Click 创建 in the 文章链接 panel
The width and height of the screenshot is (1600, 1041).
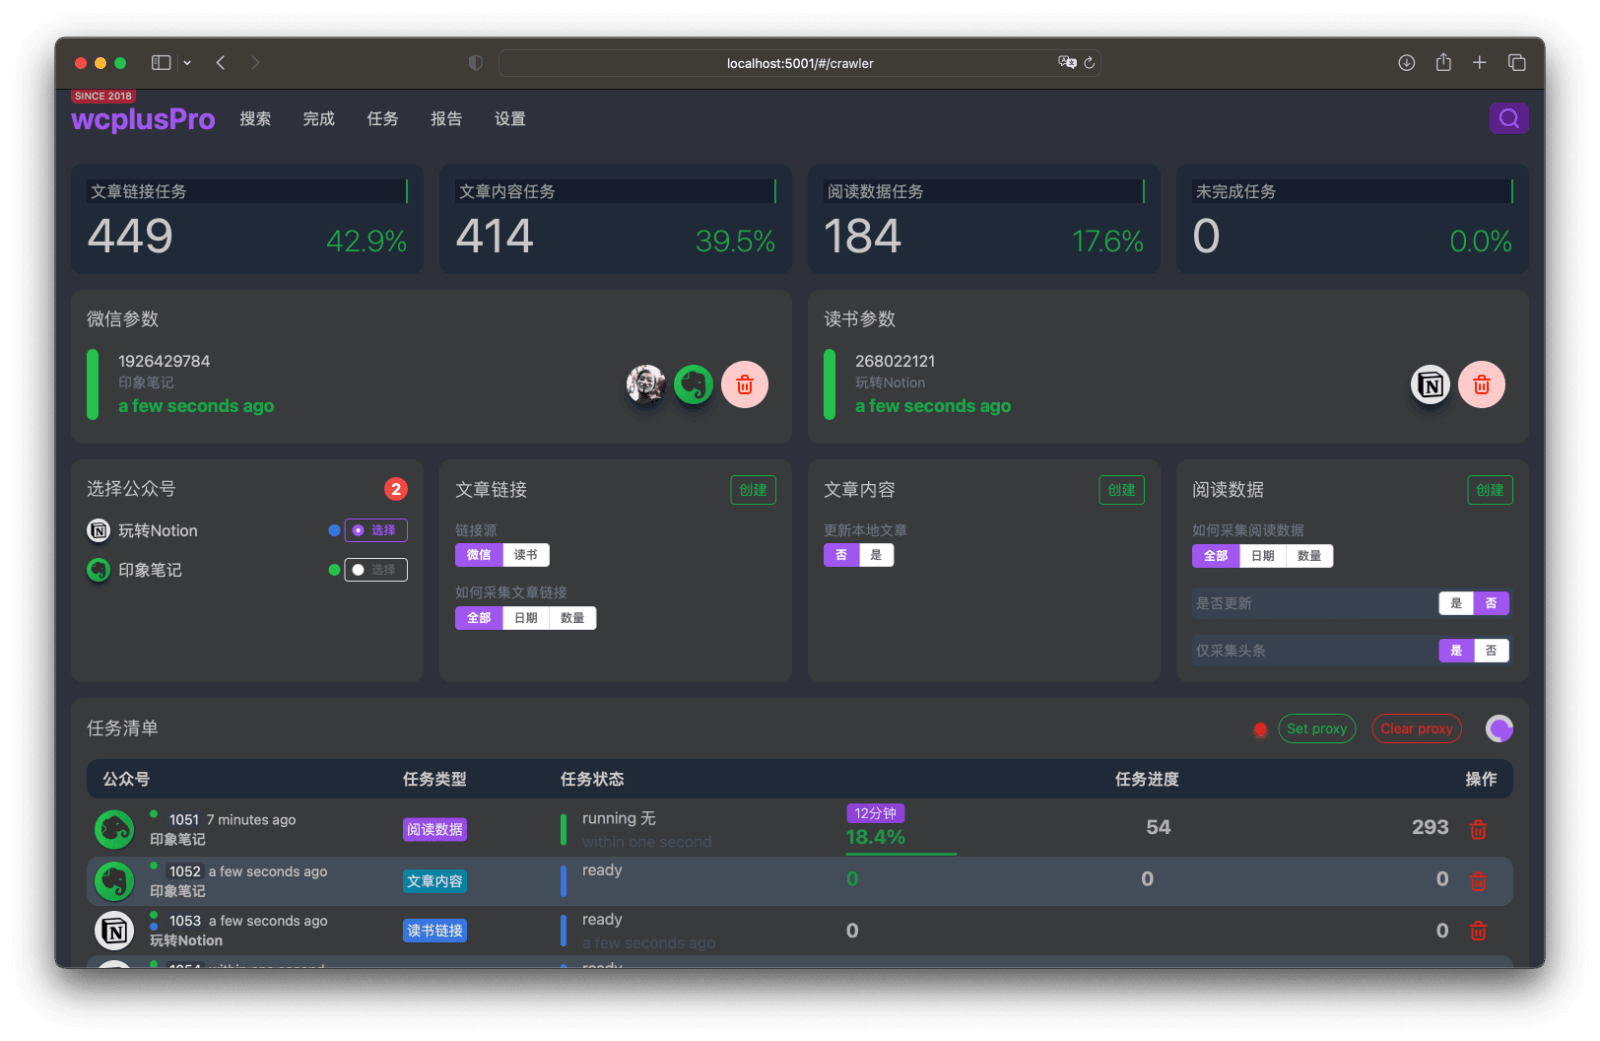click(753, 489)
